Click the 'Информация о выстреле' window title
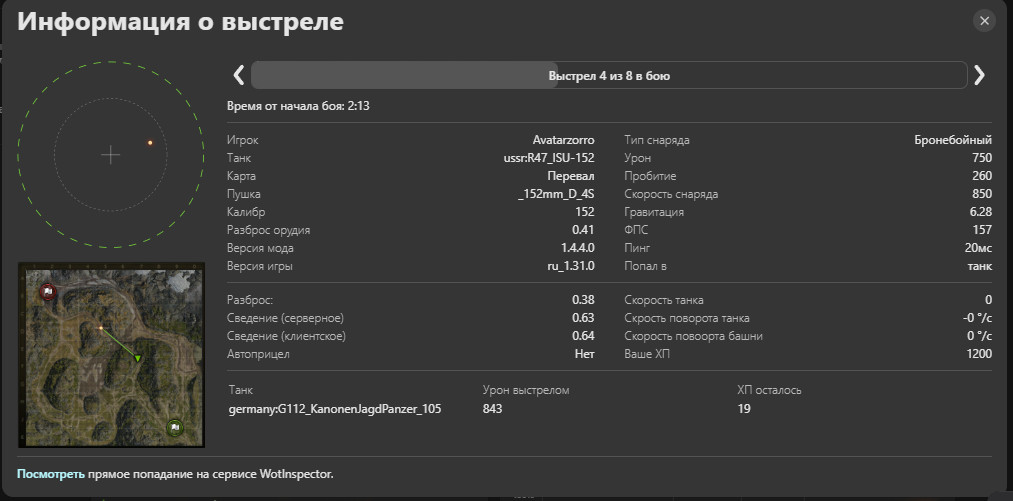The image size is (1013, 501). coord(180,23)
